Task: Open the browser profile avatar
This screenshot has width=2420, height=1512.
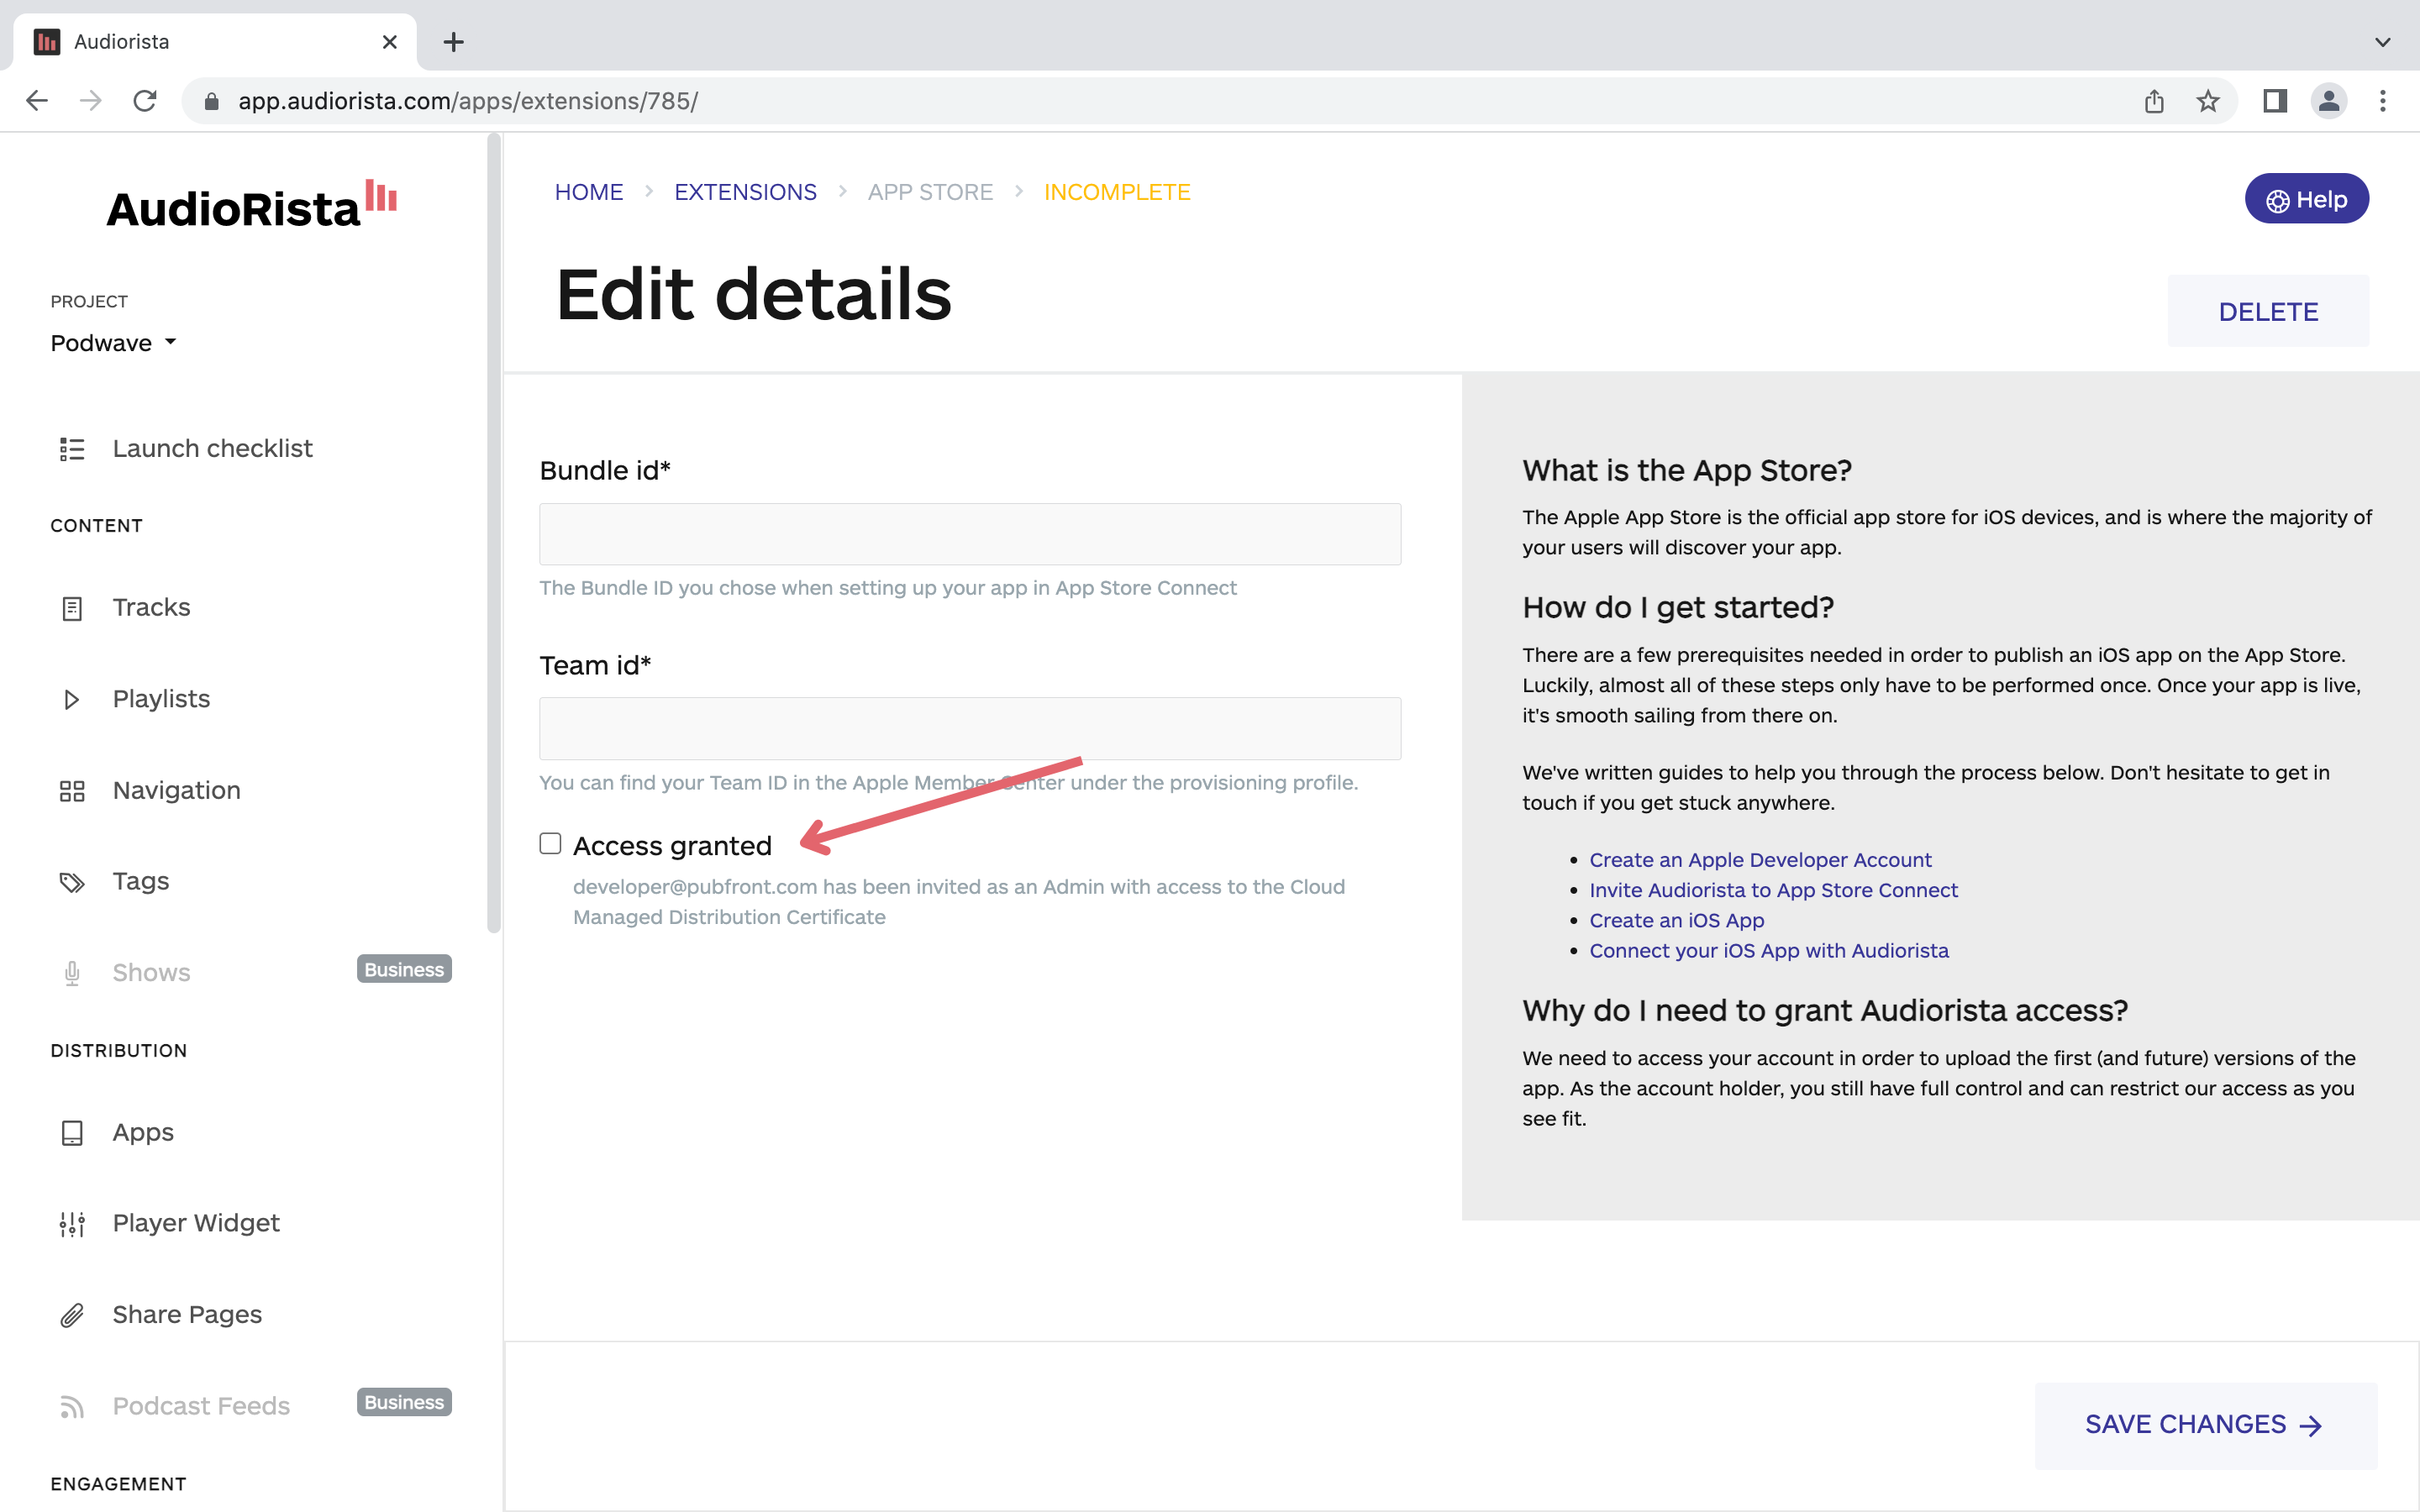Action: pos(2329,101)
